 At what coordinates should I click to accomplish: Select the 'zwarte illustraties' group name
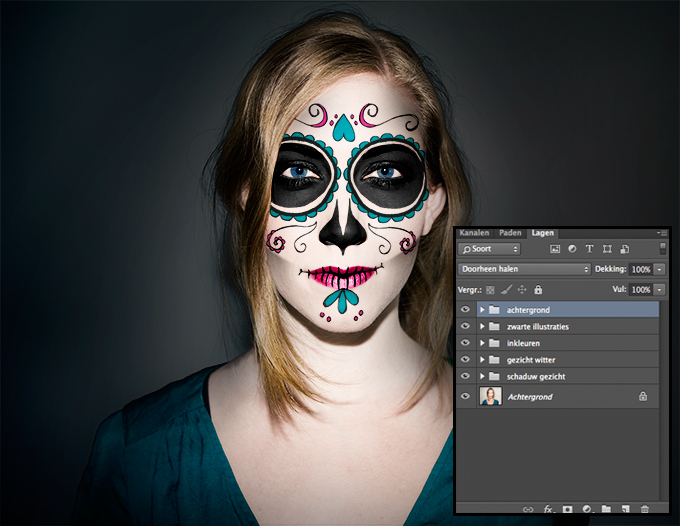click(x=538, y=327)
